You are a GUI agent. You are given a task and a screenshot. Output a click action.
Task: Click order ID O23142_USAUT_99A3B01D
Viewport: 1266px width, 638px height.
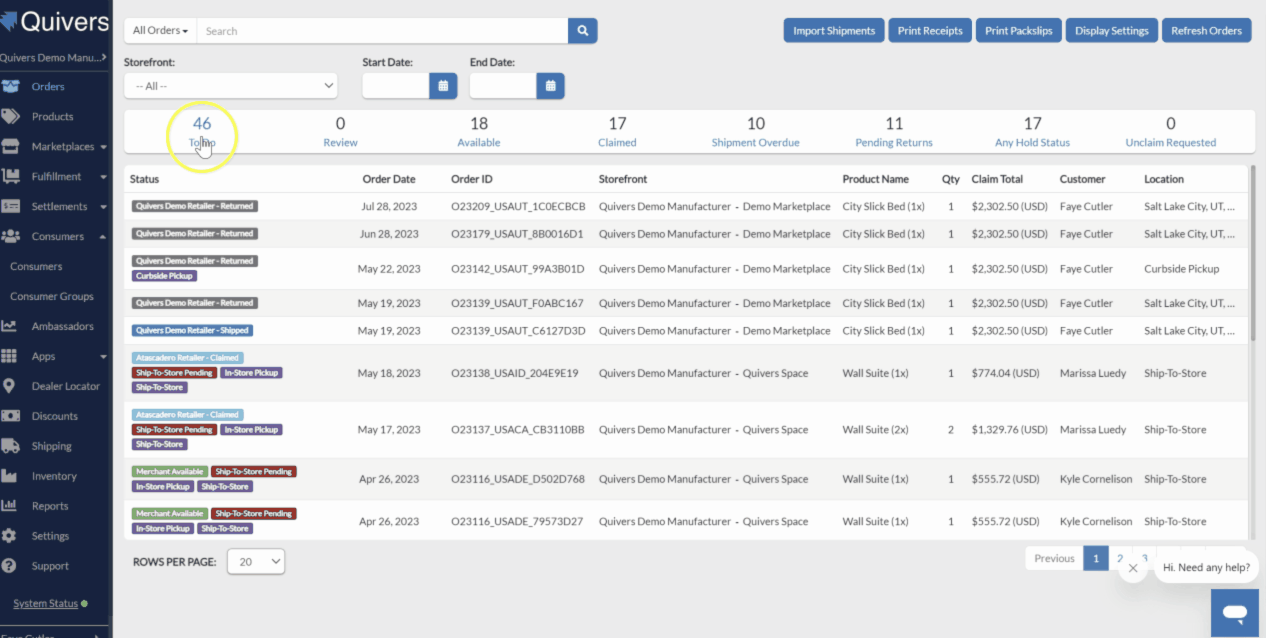click(x=518, y=269)
